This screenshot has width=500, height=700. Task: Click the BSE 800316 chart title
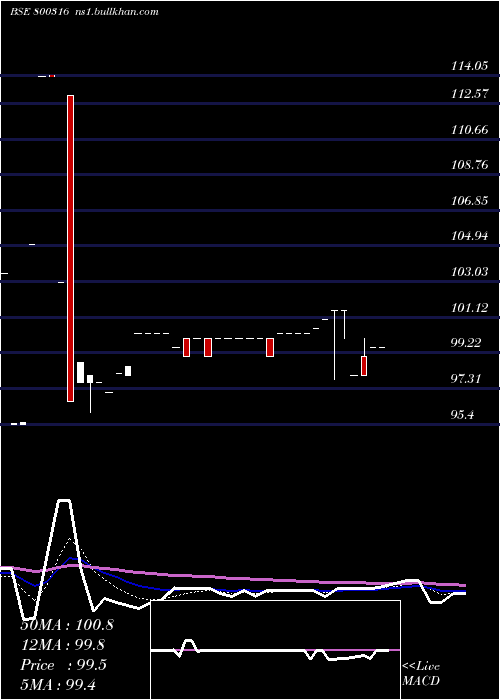pos(39,12)
